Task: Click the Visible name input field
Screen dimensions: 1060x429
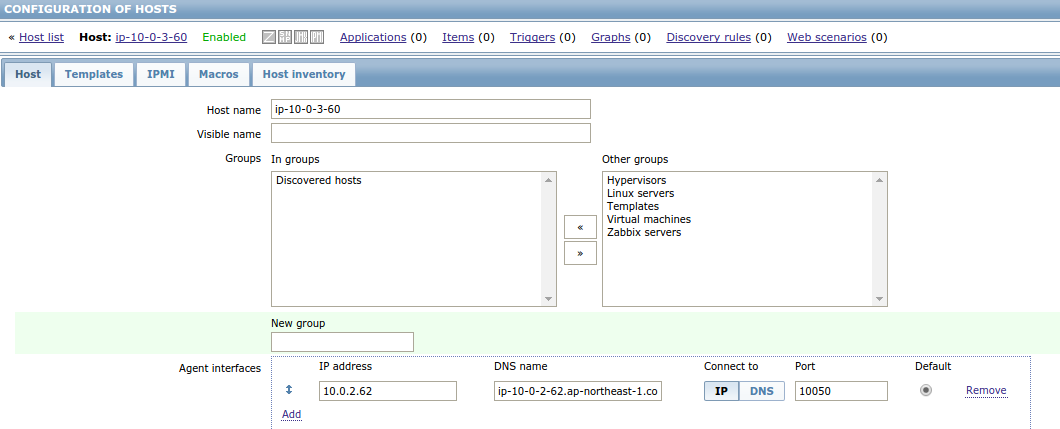Action: coord(431,133)
